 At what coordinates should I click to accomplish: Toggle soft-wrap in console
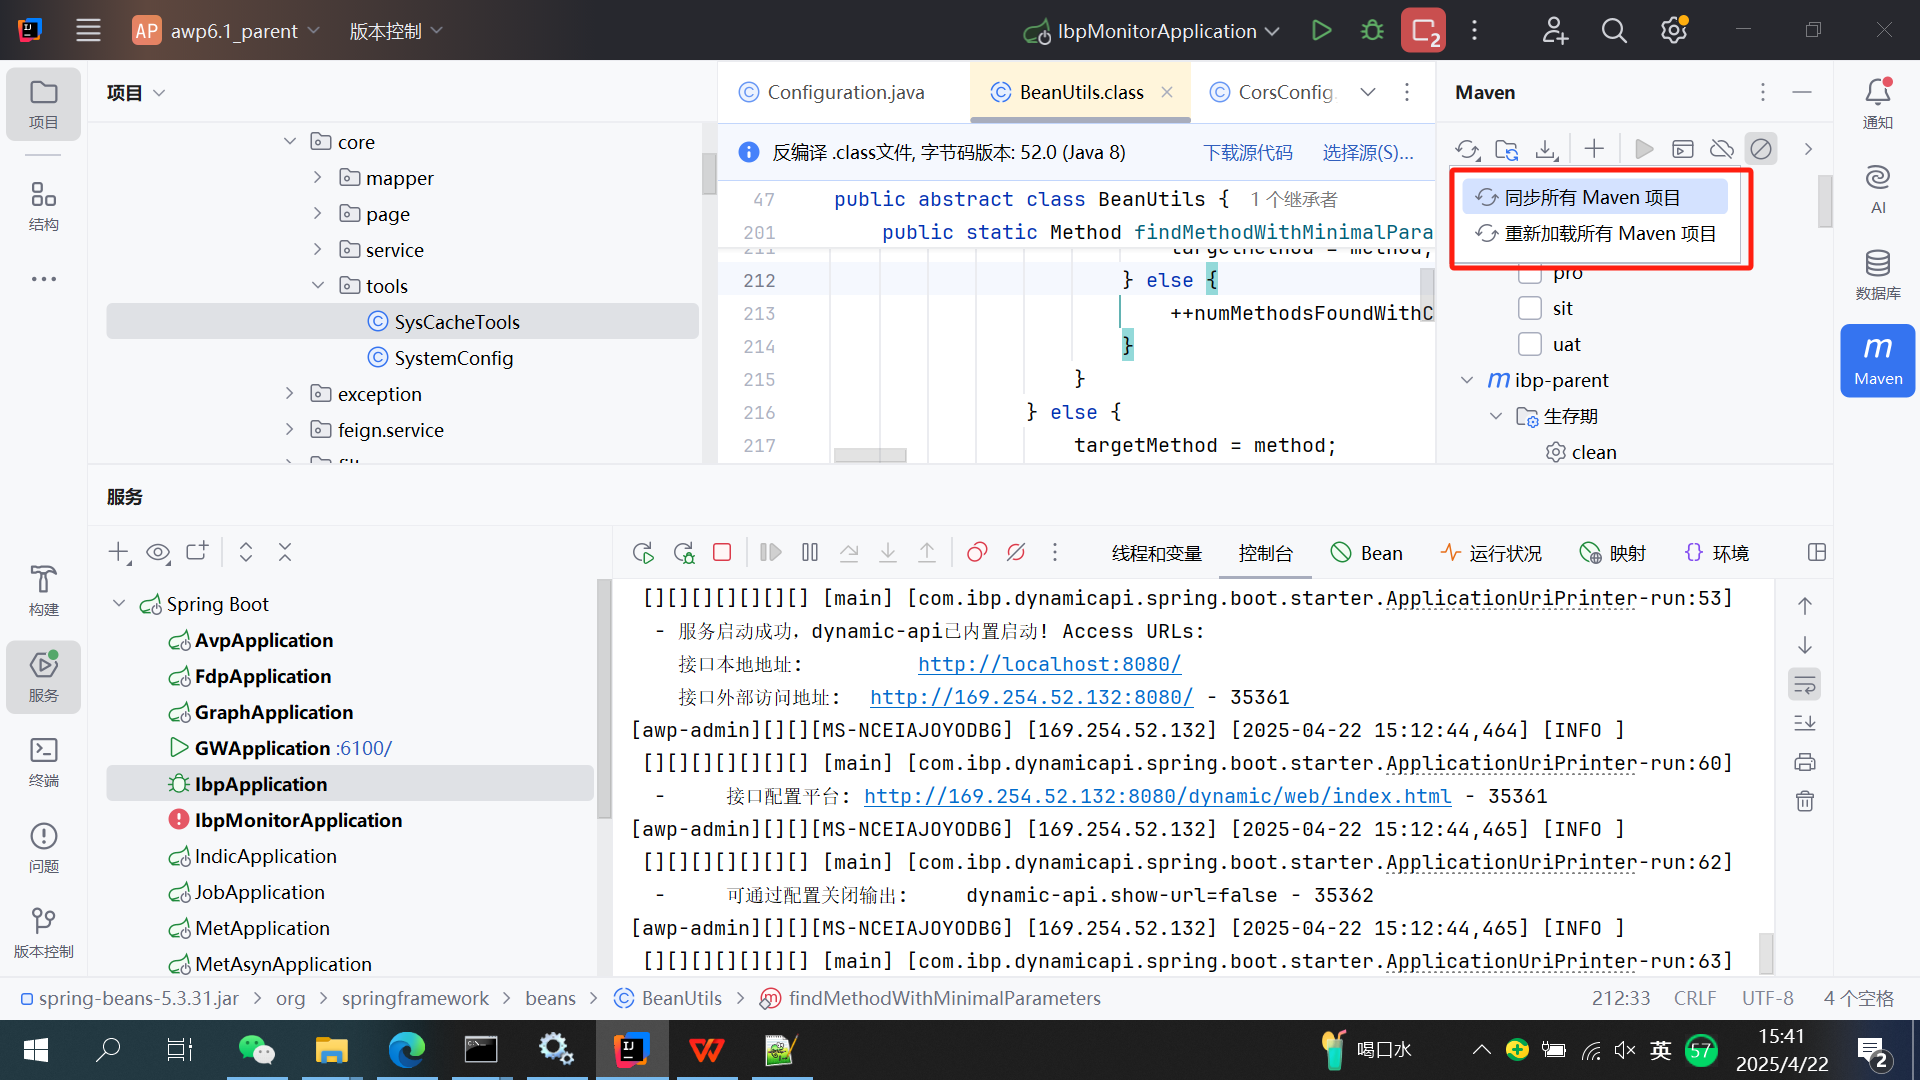coord(1804,685)
